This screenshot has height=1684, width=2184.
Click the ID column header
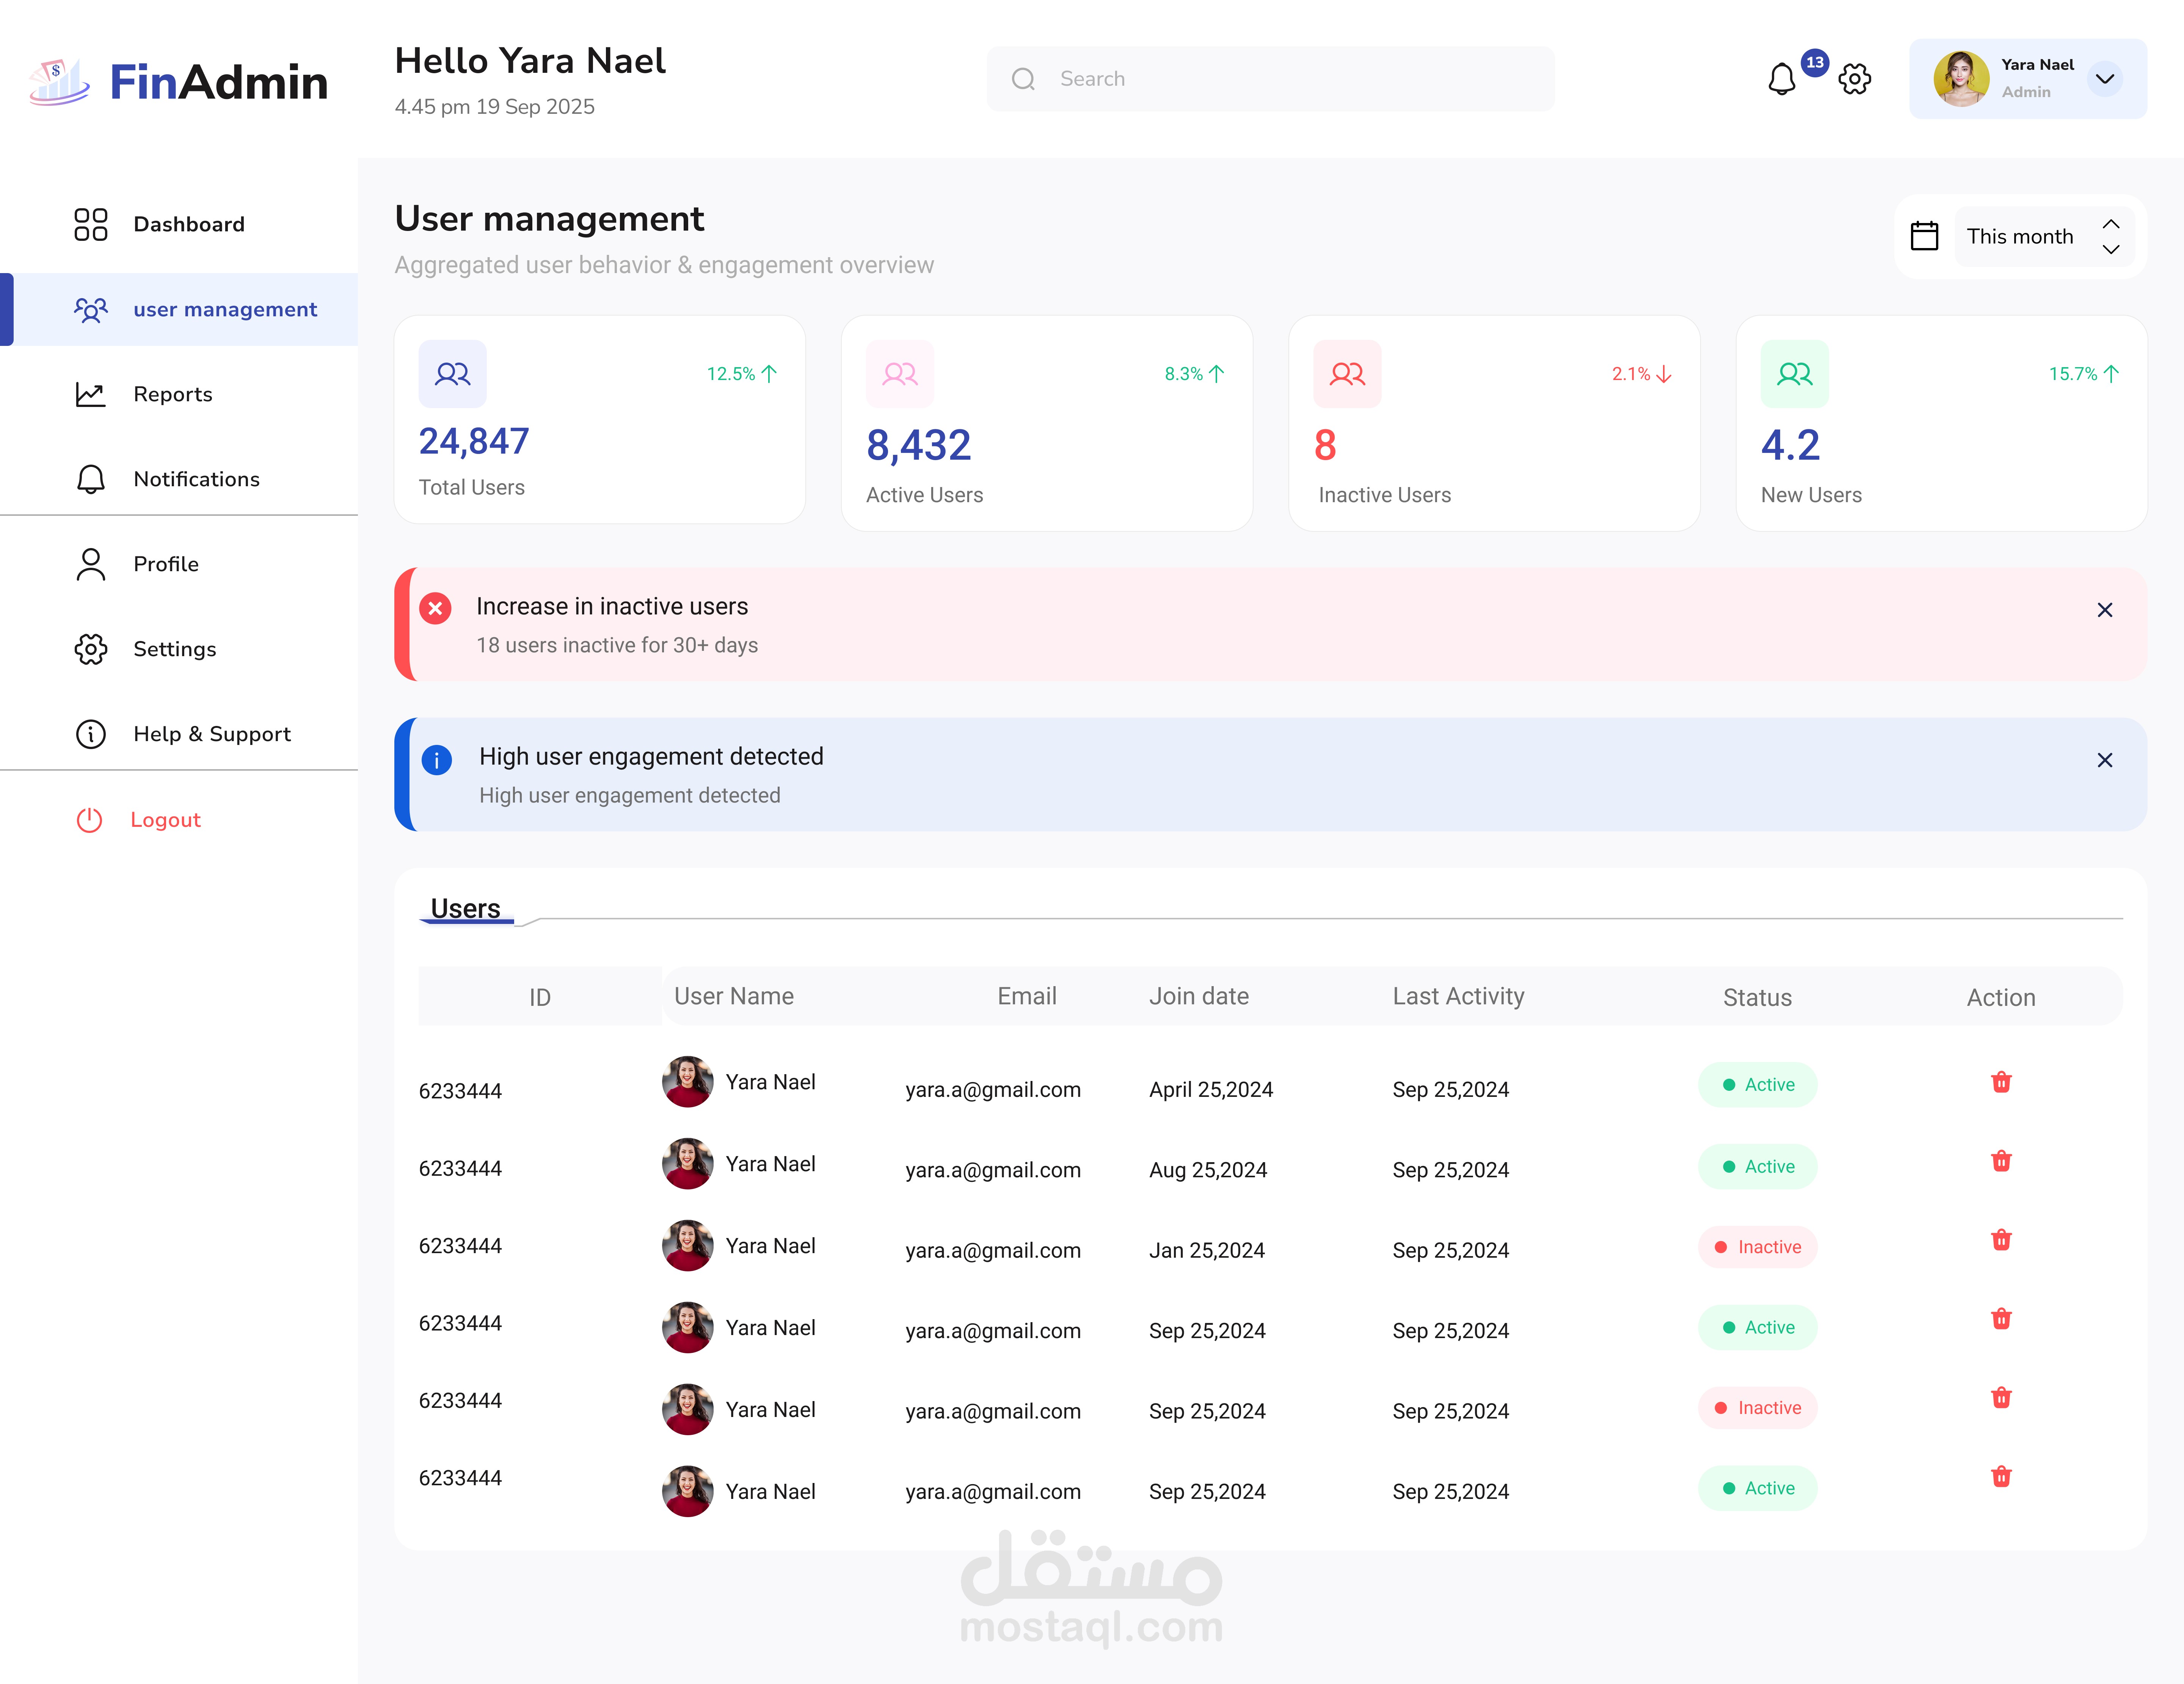pyautogui.click(x=540, y=997)
